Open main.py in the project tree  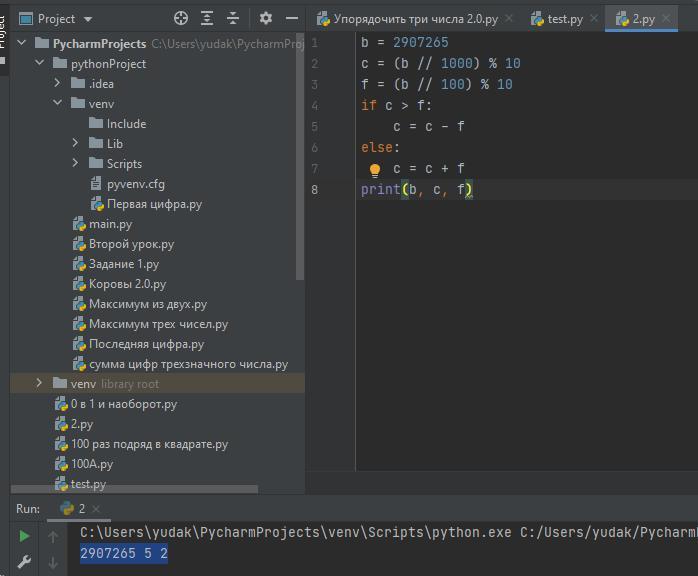pos(110,224)
